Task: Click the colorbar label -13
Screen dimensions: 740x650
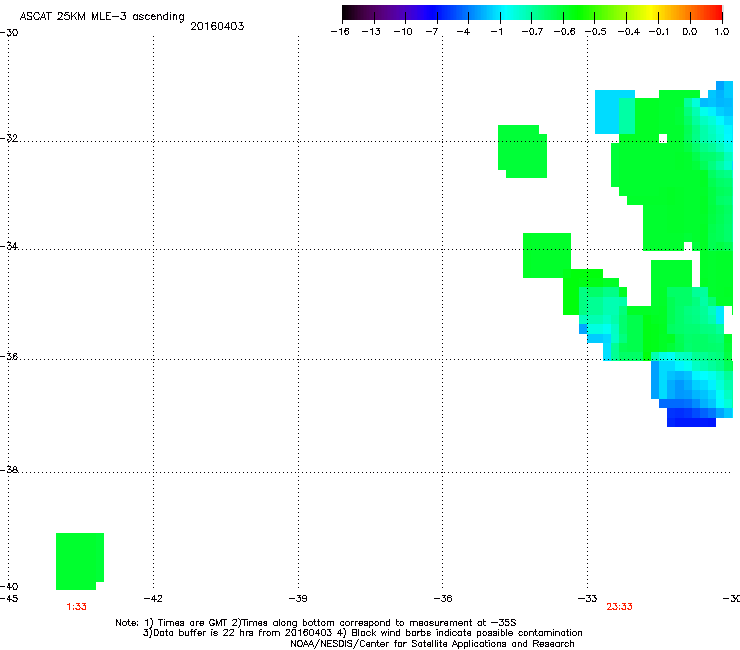Action: coord(371,32)
